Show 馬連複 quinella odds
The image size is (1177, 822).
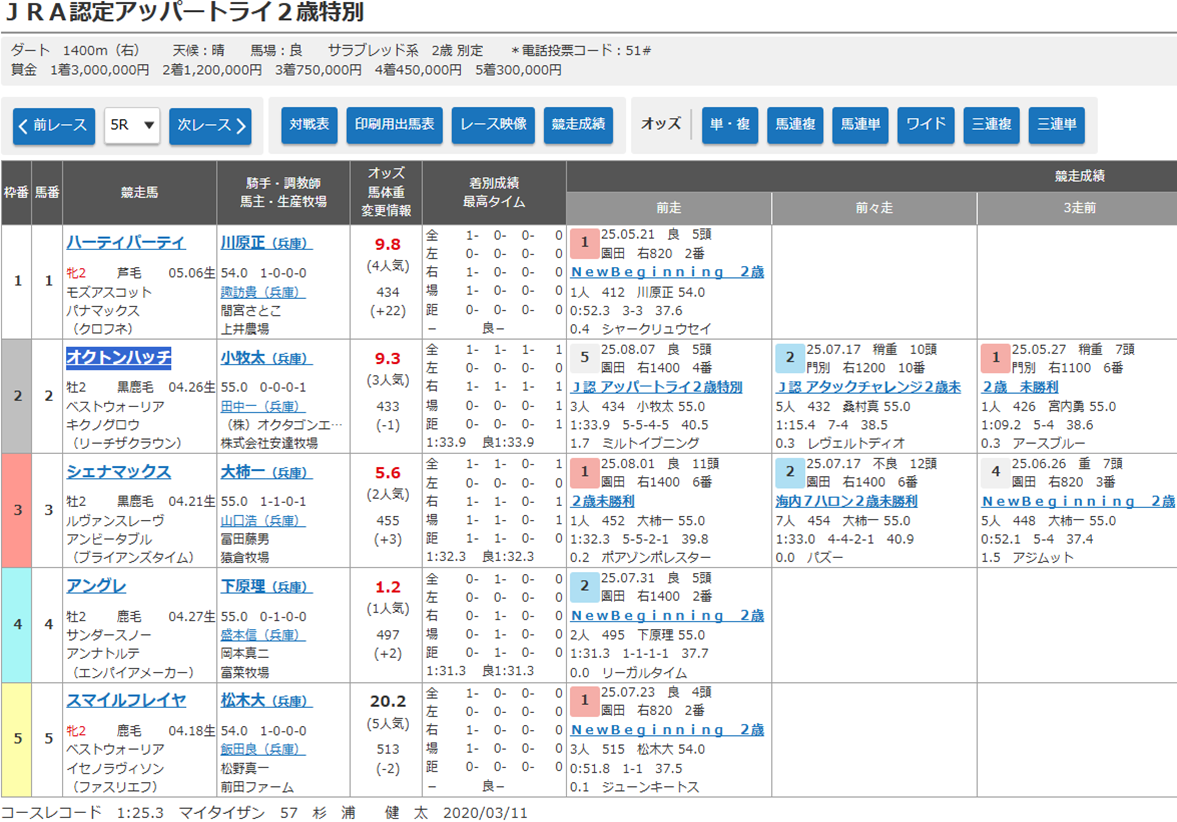point(795,125)
